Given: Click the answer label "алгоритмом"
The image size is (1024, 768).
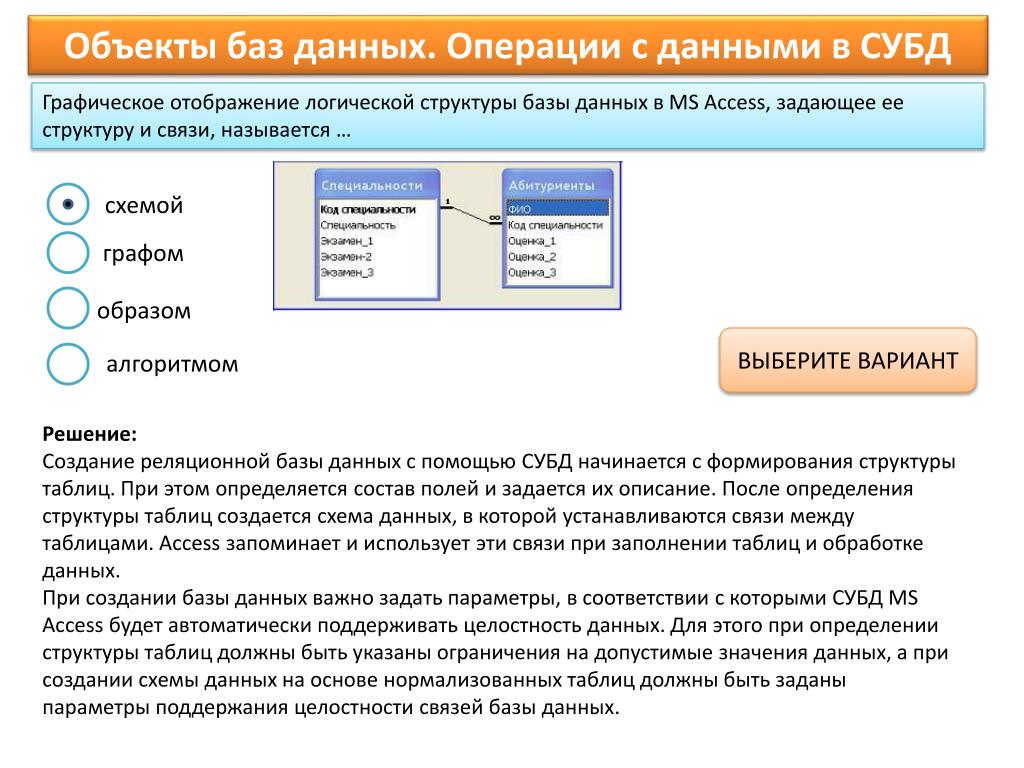Looking at the screenshot, I should coord(172,364).
